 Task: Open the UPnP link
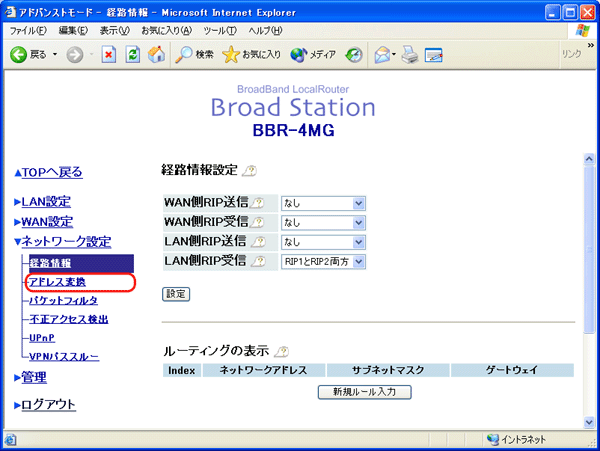pyautogui.click(x=42, y=338)
